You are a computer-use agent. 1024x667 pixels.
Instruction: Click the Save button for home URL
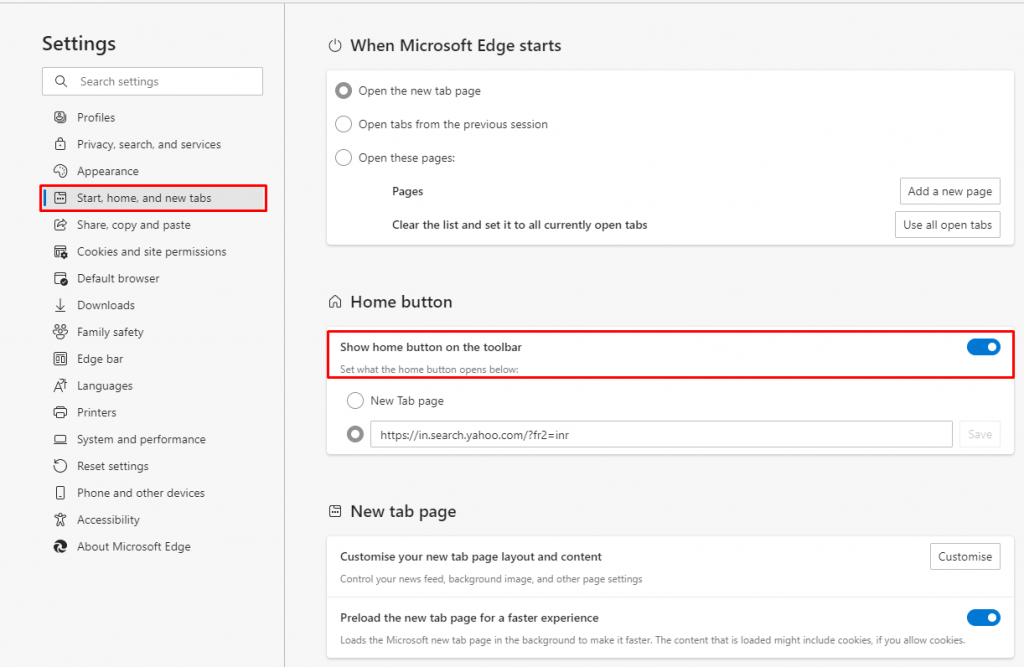[x=980, y=434]
